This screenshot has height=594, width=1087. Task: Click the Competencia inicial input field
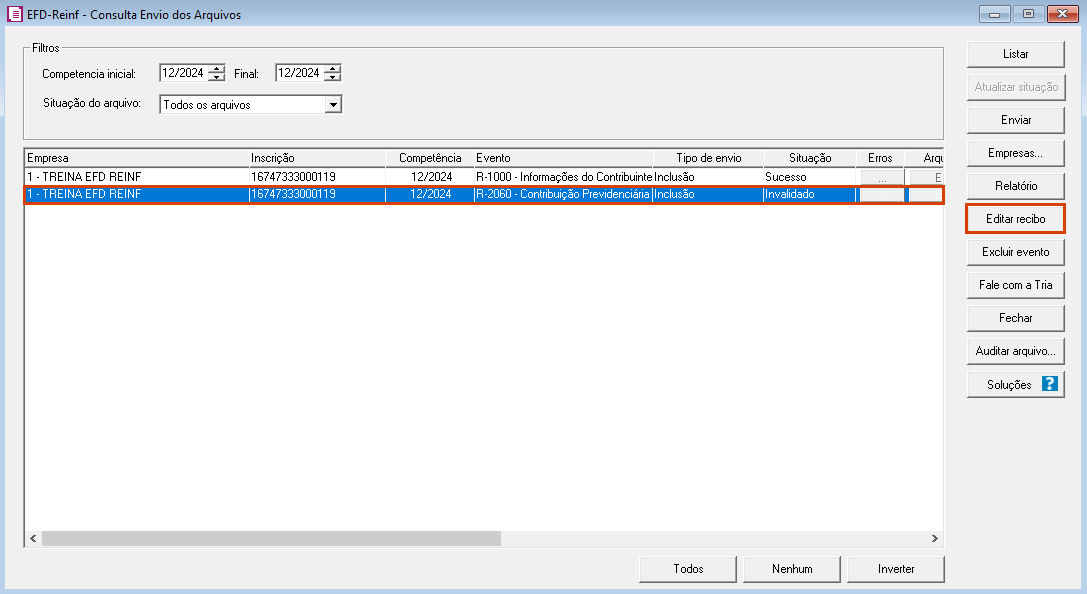[184, 73]
